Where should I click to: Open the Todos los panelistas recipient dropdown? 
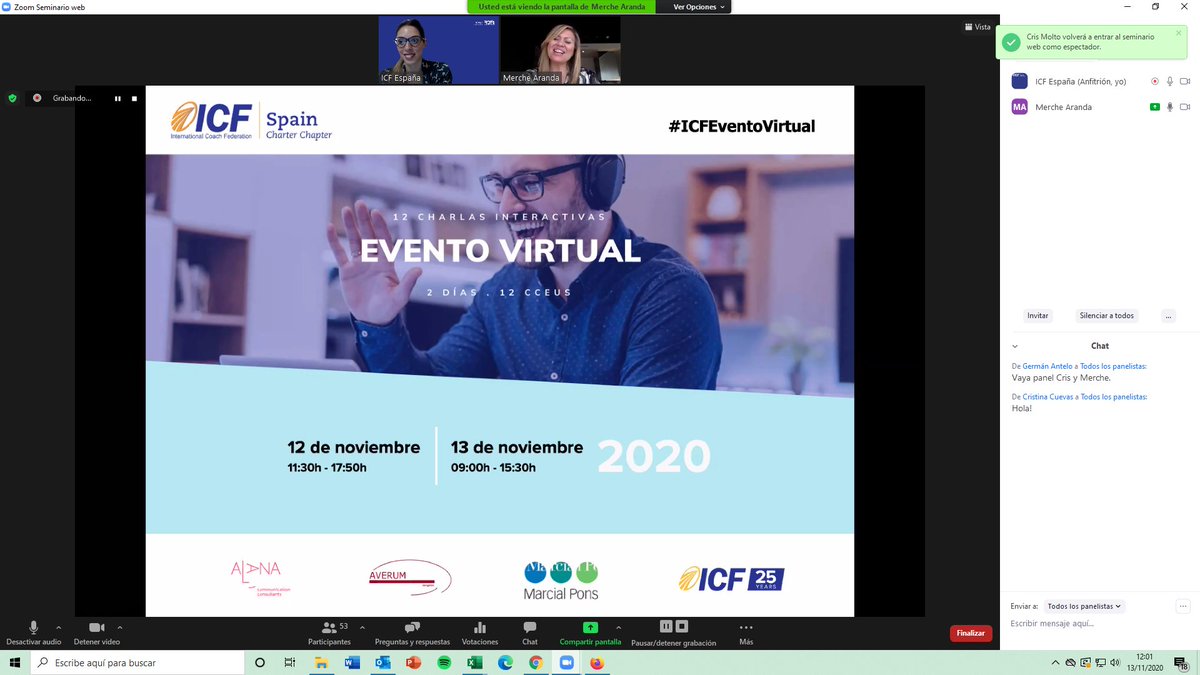[1085, 606]
